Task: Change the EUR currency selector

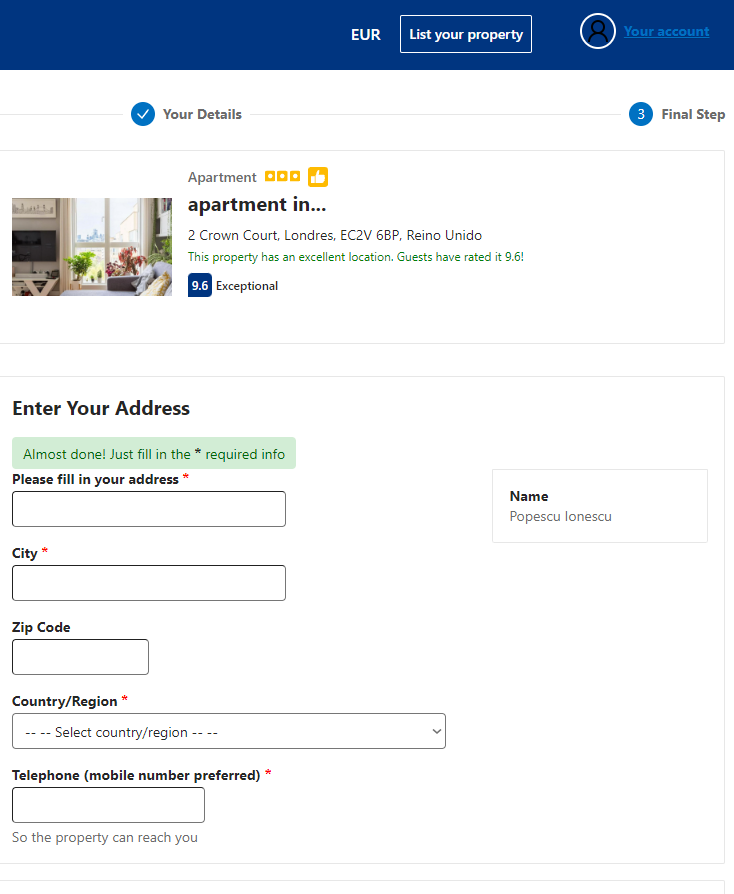Action: tap(366, 34)
